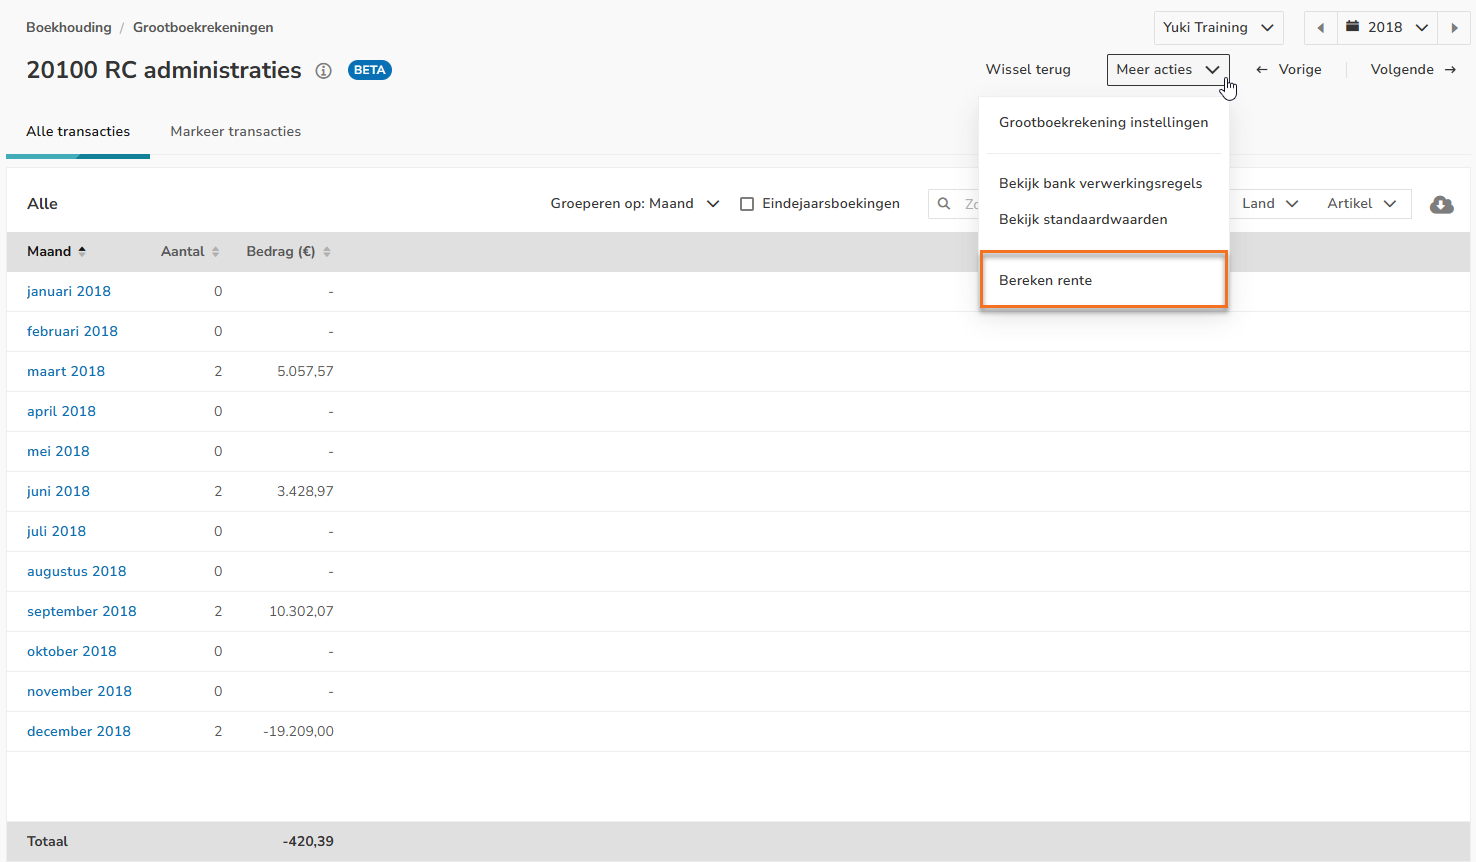
Task: Open mei 2018 row link
Action: click(x=58, y=451)
